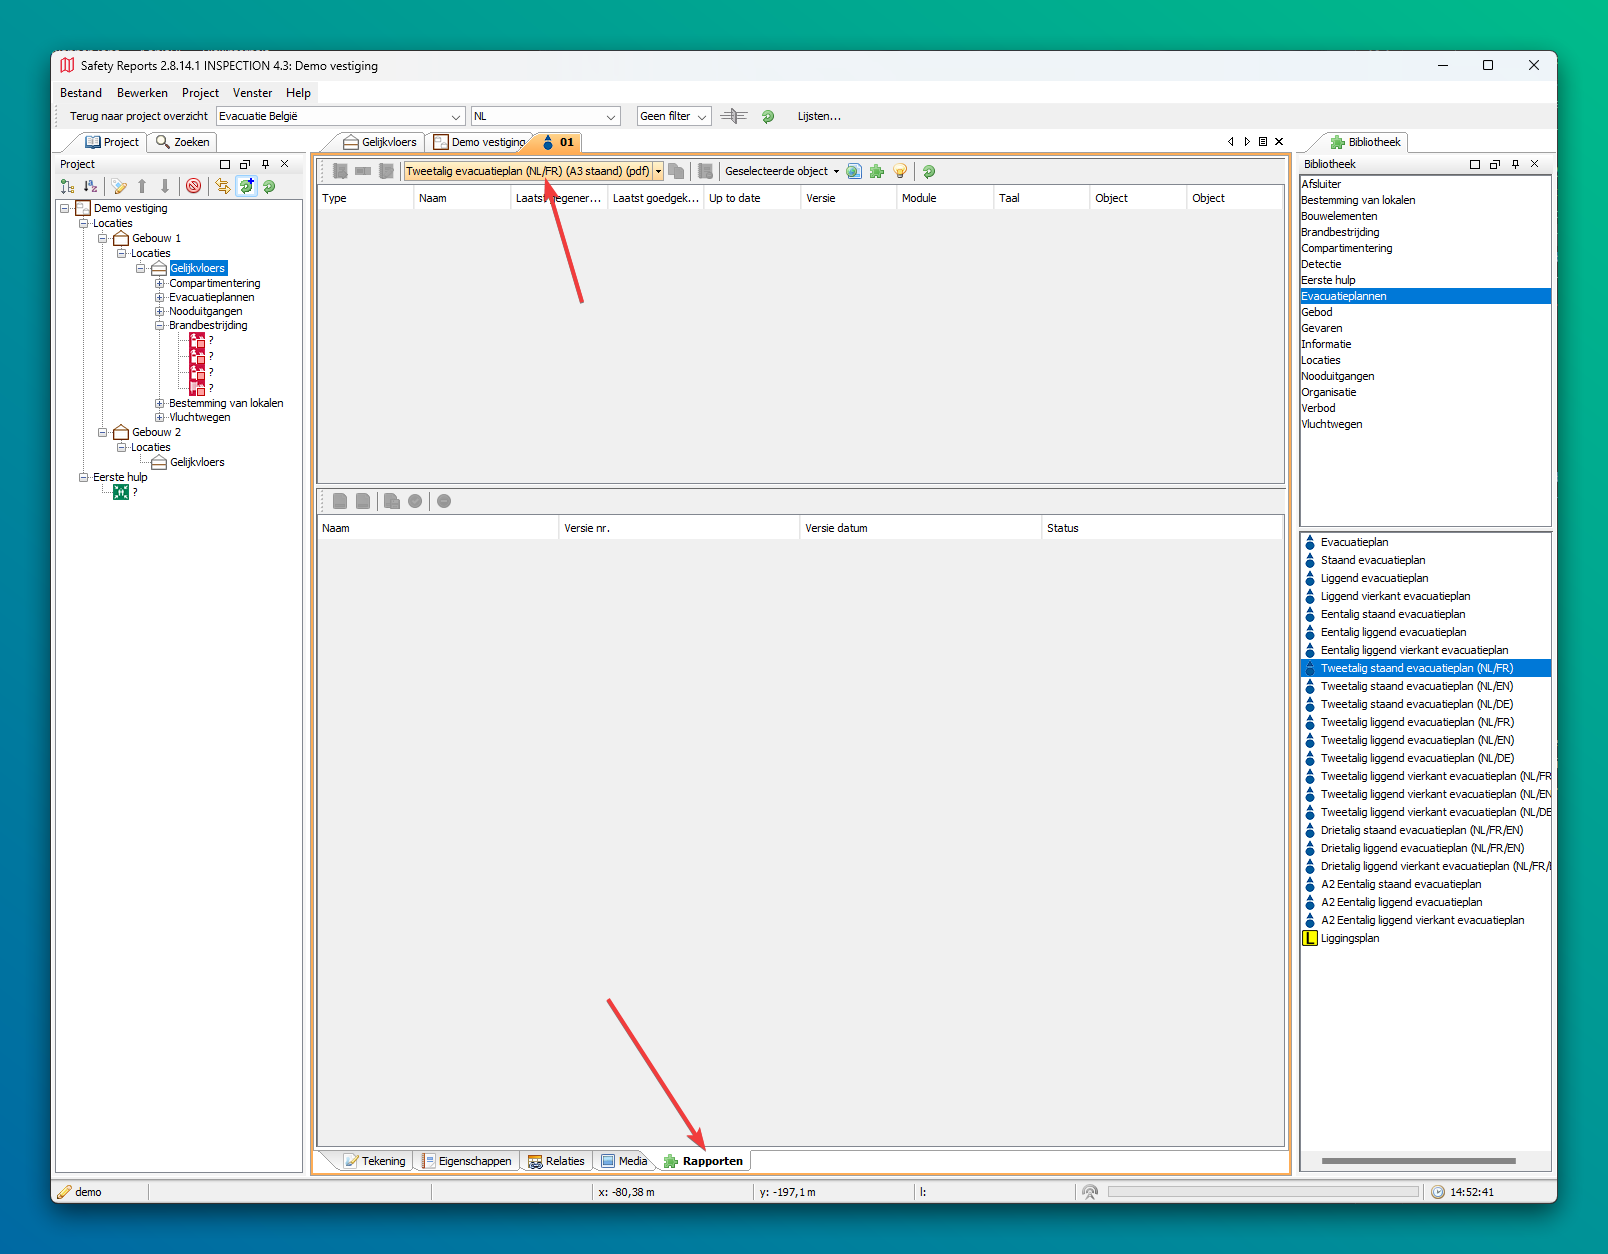Screen dimensions: 1608x1254
Task: Toggle the highlighted refresh-with-plus button in Project toolbar
Action: (246, 186)
